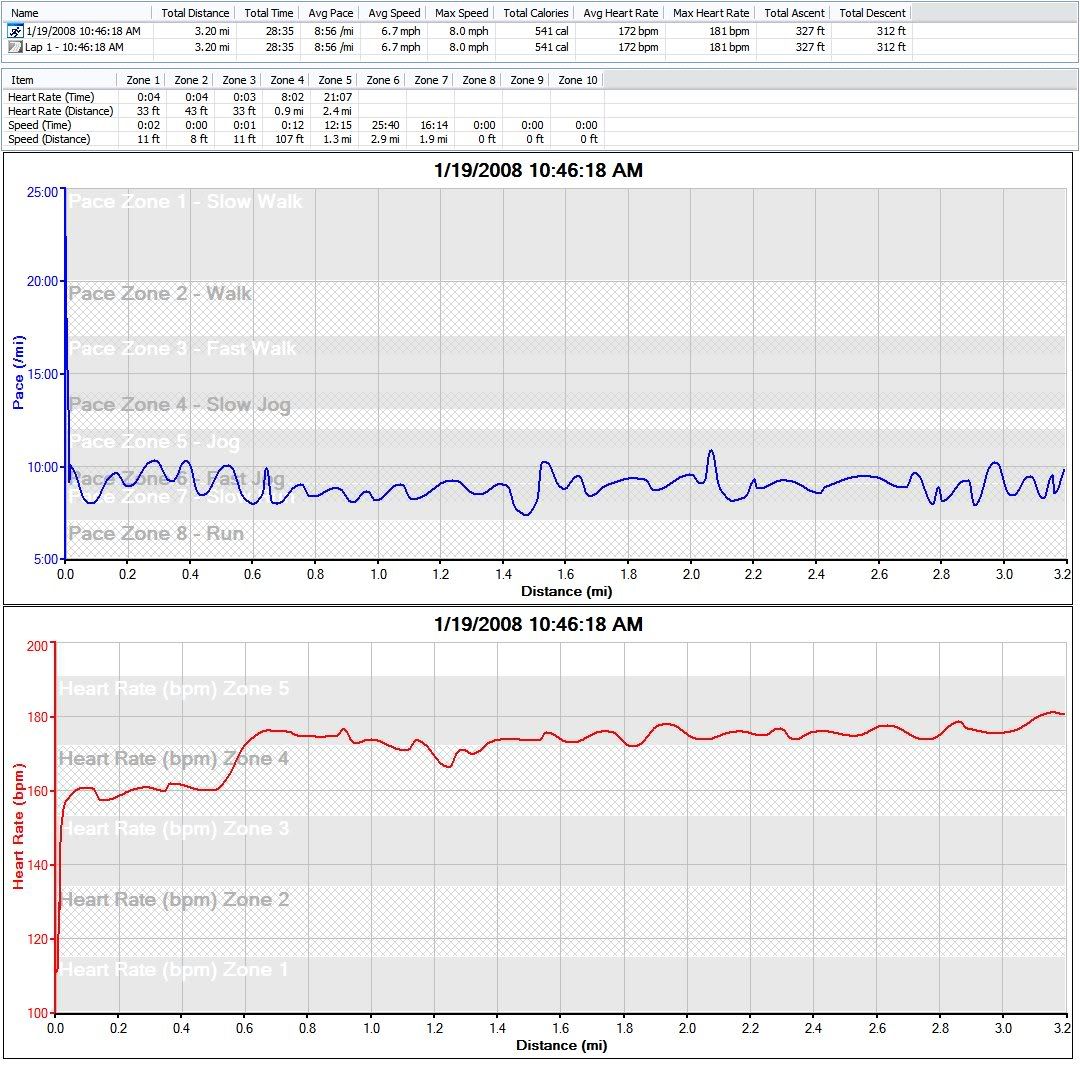Click the Max Heart Rate column header
The width and height of the screenshot is (1080, 1068).
click(711, 13)
